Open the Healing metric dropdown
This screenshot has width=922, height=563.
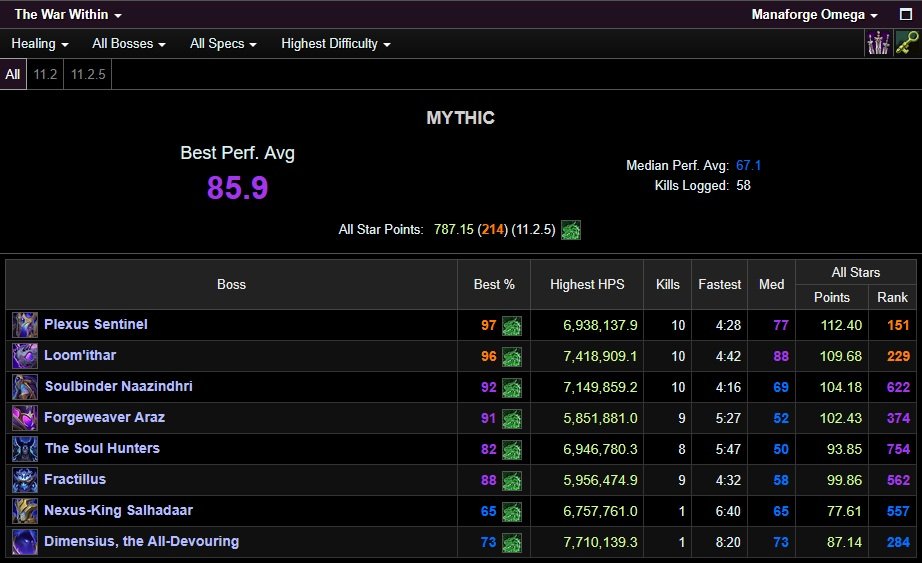[x=40, y=44]
